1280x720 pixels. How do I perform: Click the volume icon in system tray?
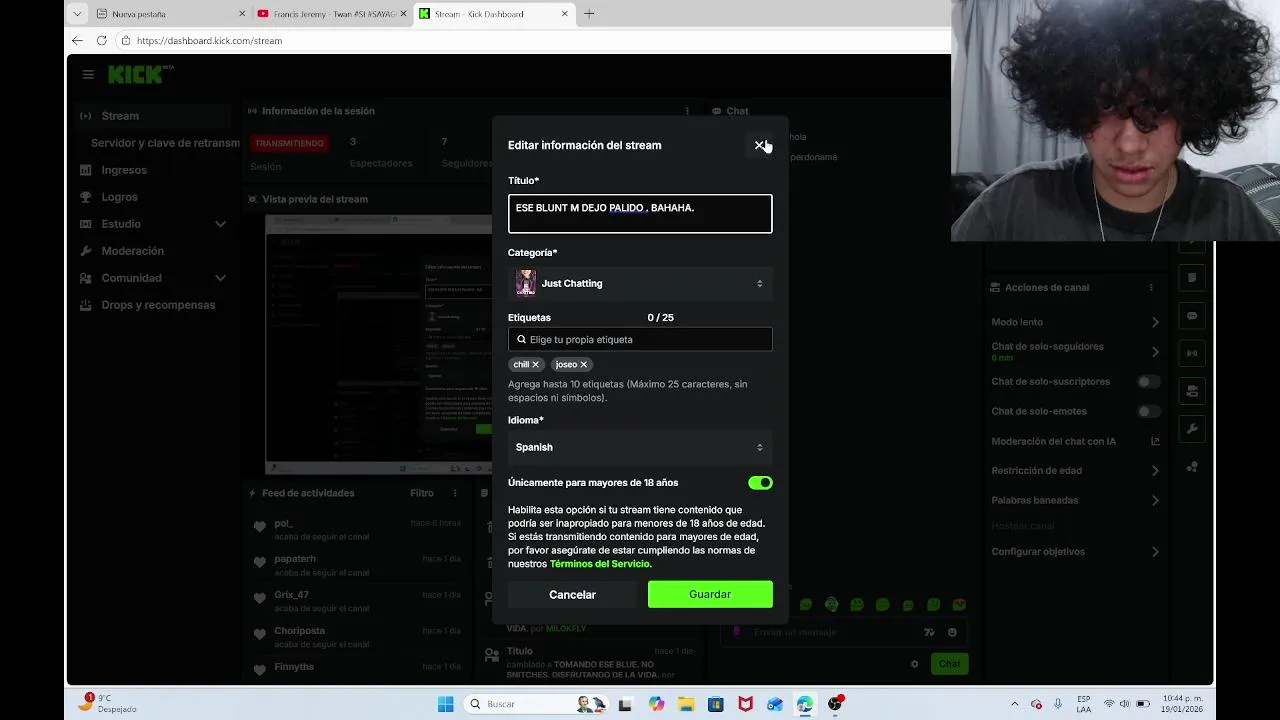(x=1125, y=704)
